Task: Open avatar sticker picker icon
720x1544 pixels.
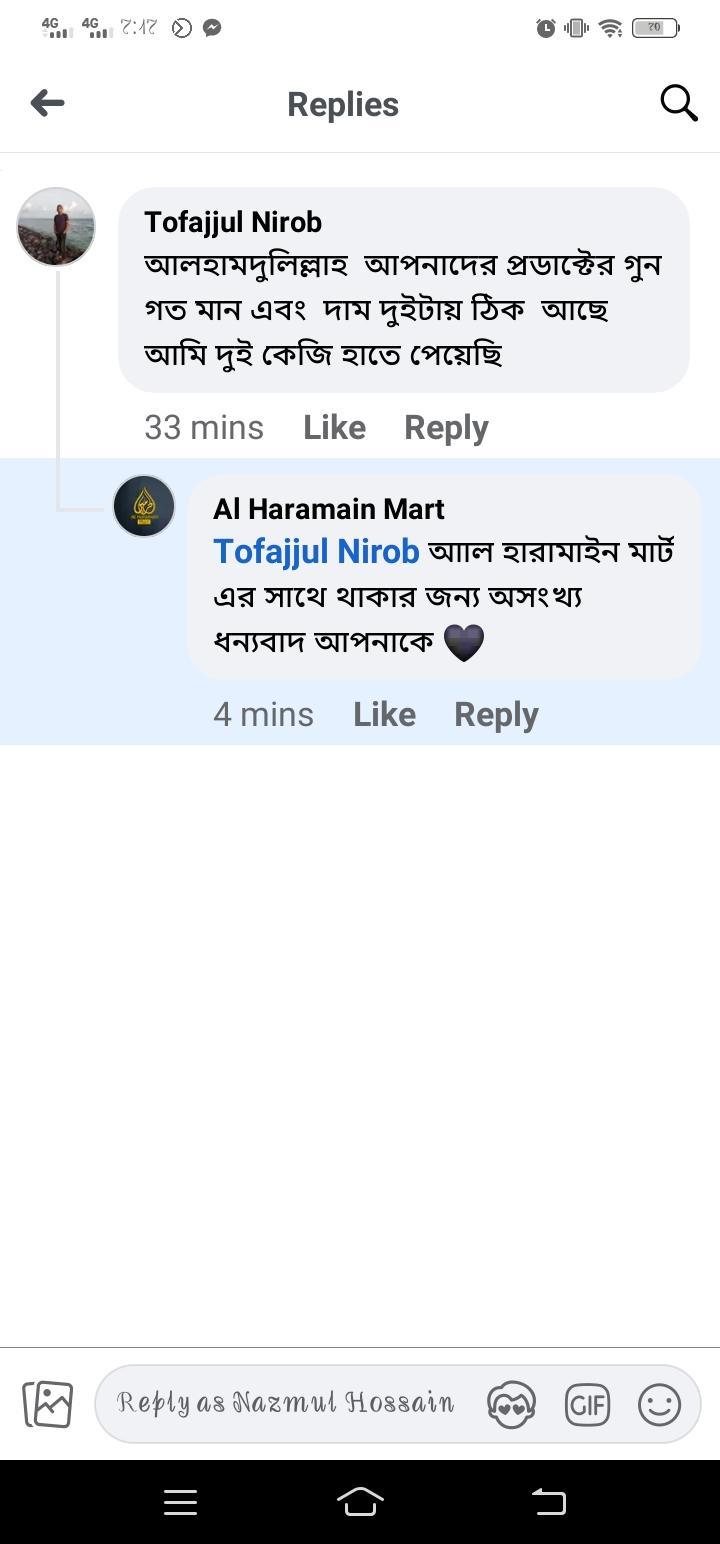Action: (511, 1404)
